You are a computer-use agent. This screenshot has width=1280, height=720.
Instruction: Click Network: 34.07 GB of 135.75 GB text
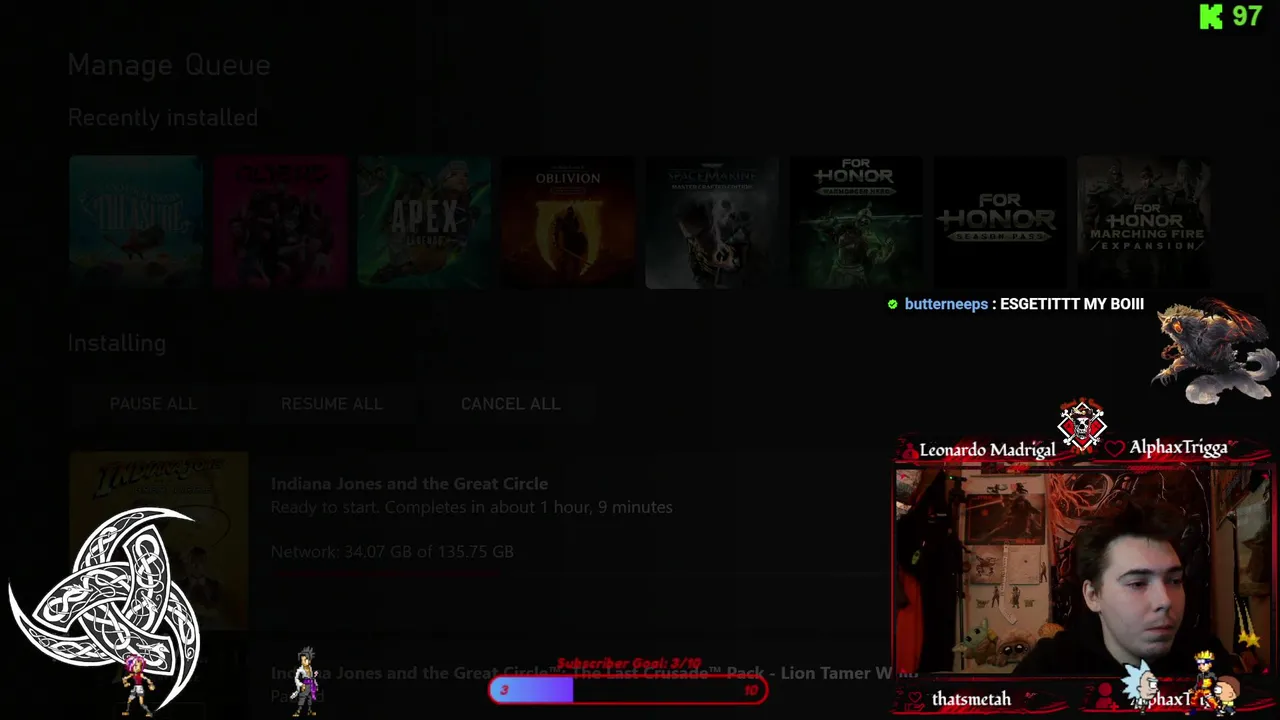point(392,552)
